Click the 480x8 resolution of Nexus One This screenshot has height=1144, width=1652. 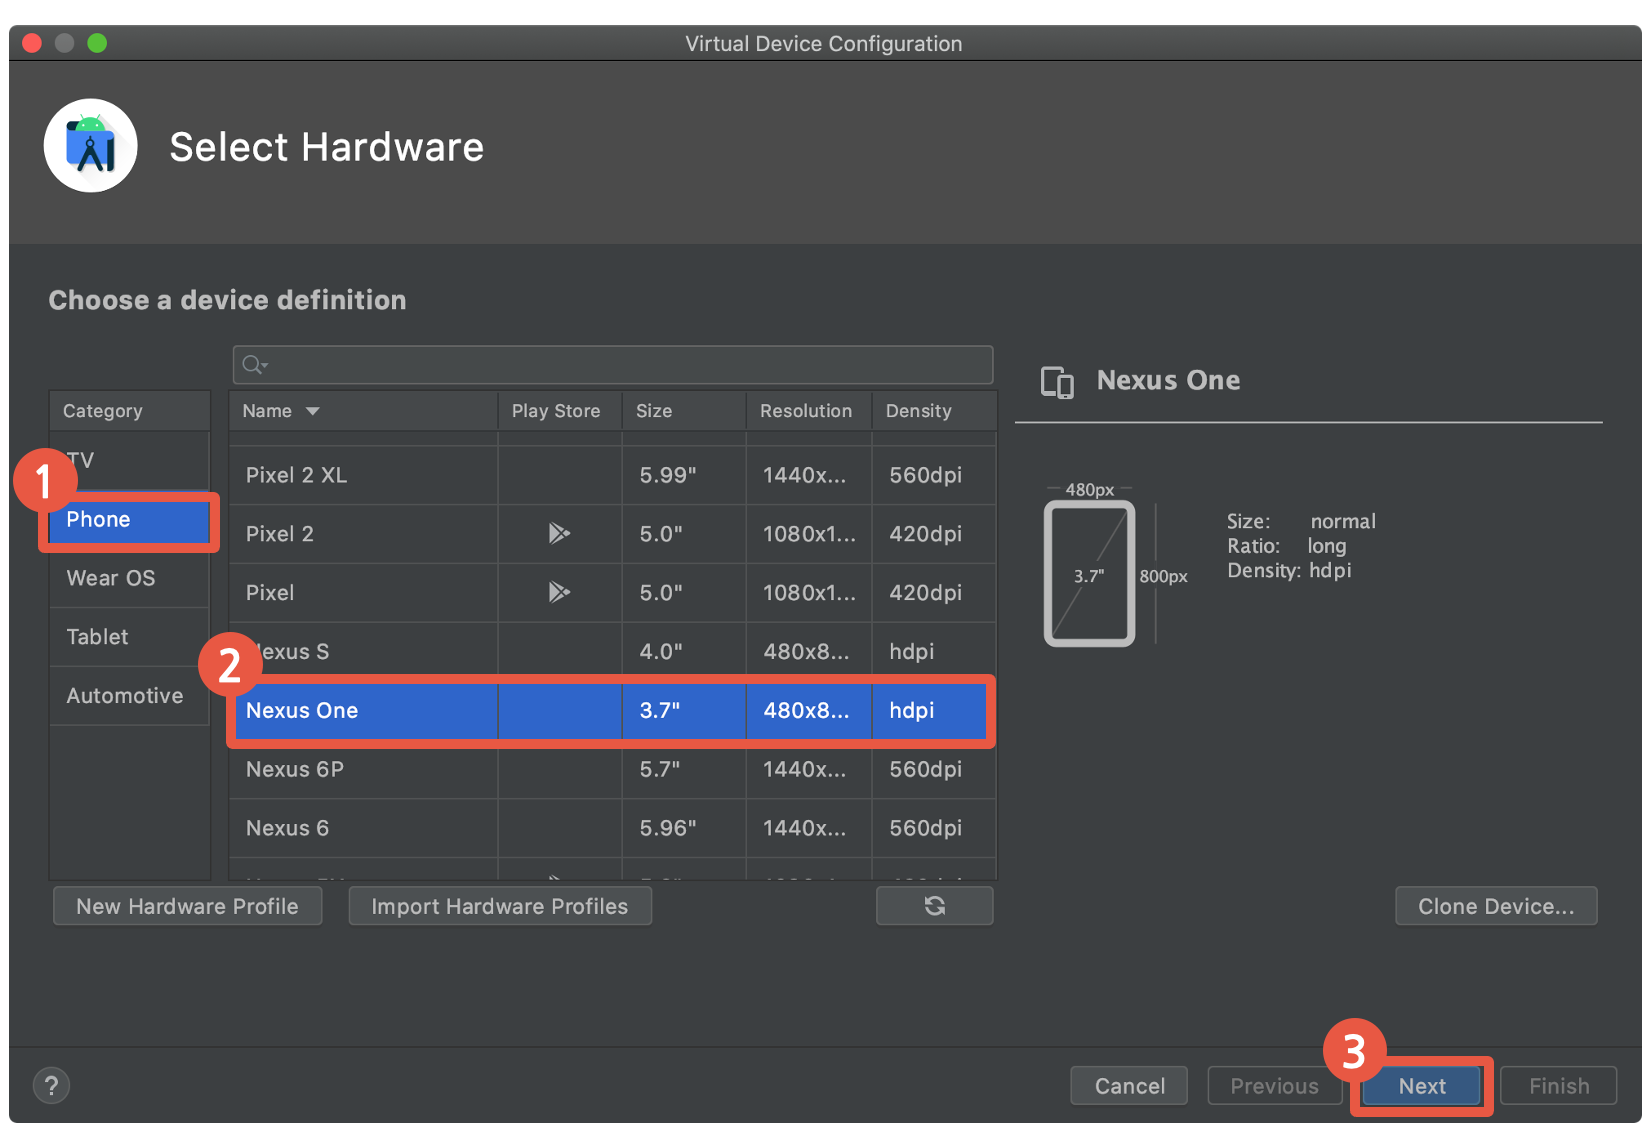(x=807, y=711)
